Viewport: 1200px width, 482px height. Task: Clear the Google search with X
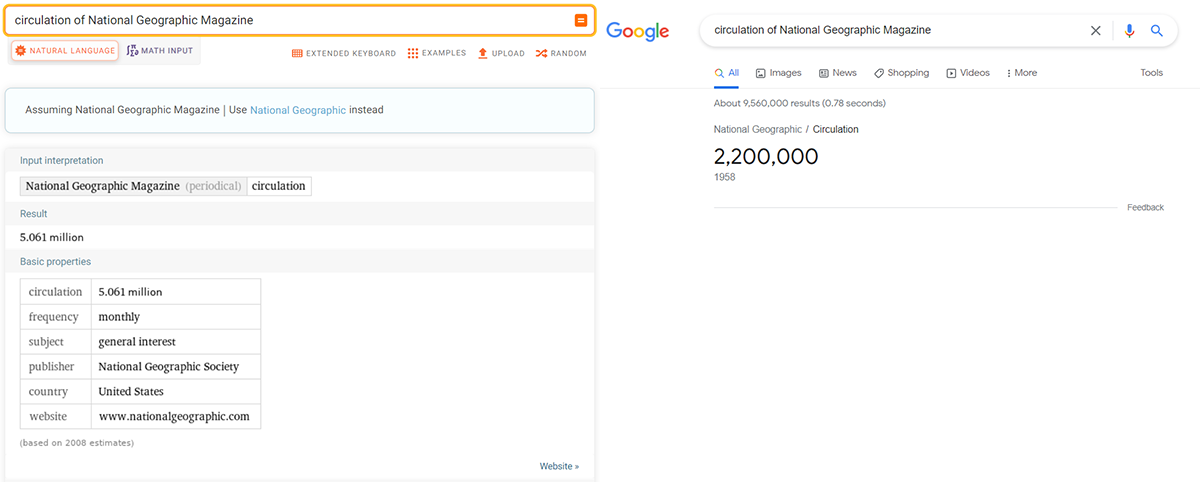1096,31
